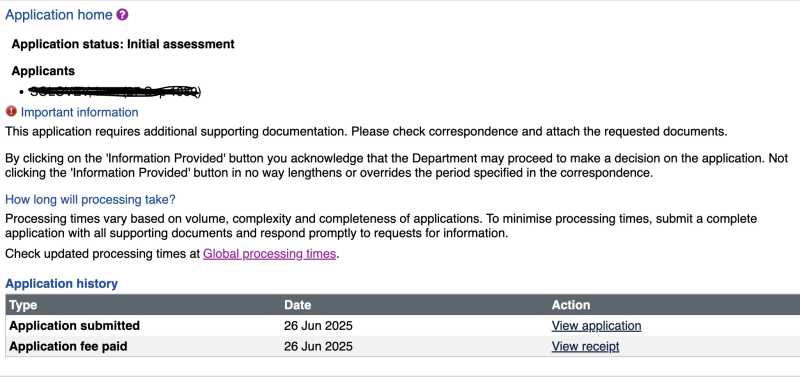Image resolution: width=800 pixels, height=377 pixels.
Task: Click the red Important information alert icon
Action: tap(11, 111)
